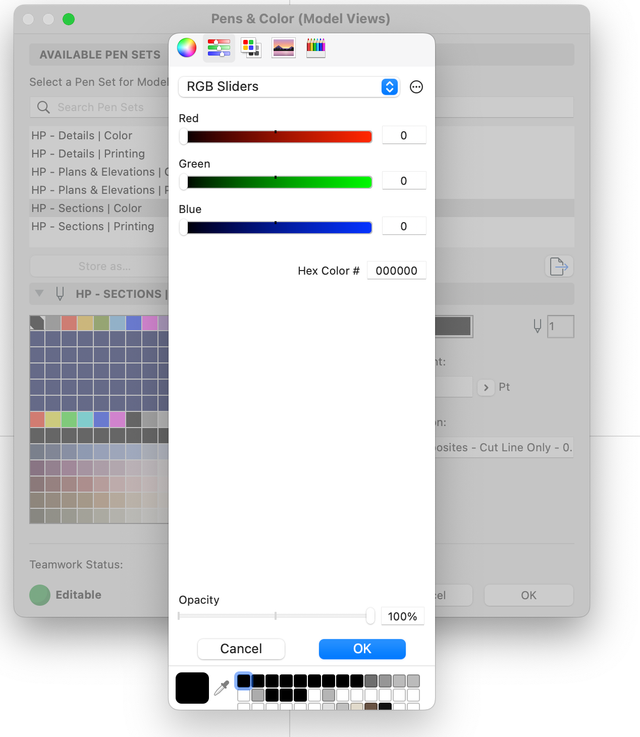Click the Blue value field
Viewport: 640px width, 737px height.
pos(404,227)
